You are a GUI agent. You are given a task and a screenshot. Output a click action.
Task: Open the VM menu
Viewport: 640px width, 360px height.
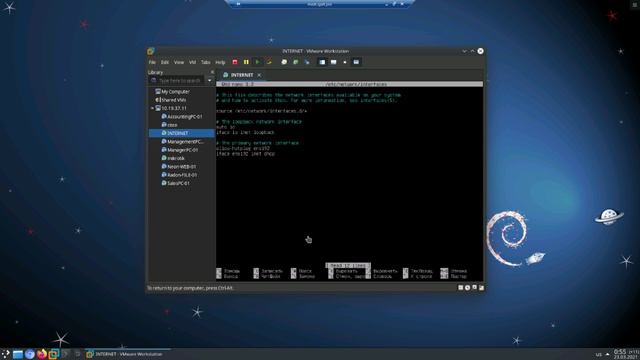(192, 62)
